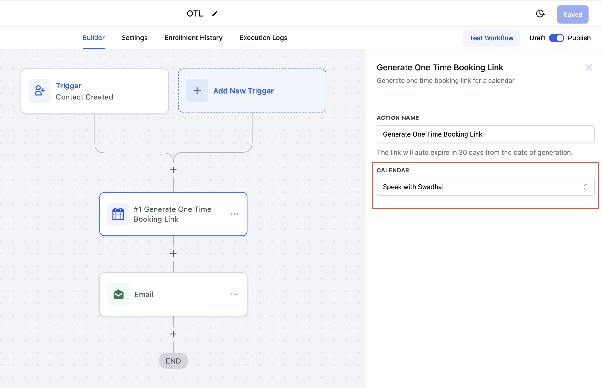Open the #1 Generate One Time Booking Link step
The width and height of the screenshot is (602, 388).
tap(173, 214)
